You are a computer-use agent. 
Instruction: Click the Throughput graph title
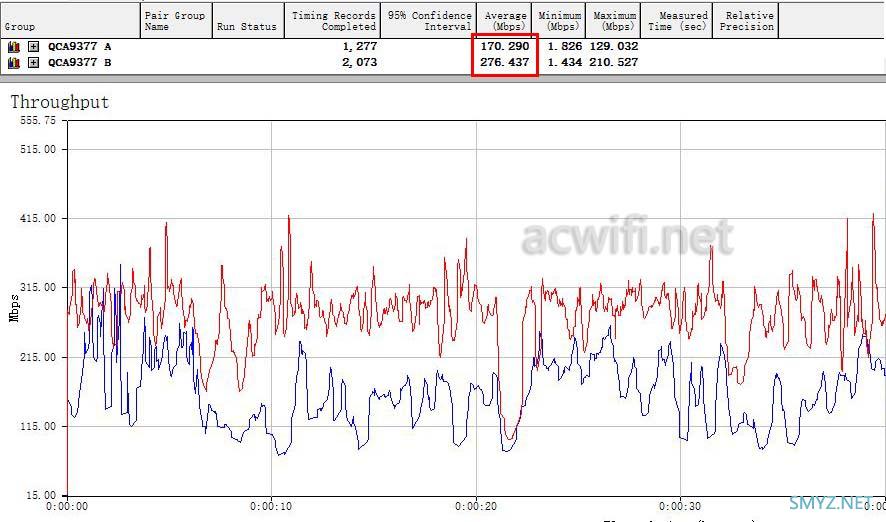[x=59, y=102]
